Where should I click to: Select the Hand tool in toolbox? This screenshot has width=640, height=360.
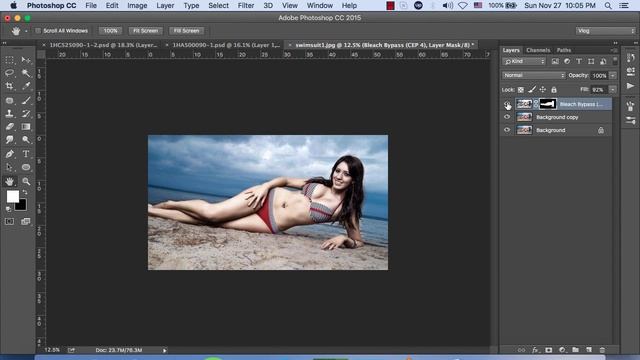tap(9, 181)
